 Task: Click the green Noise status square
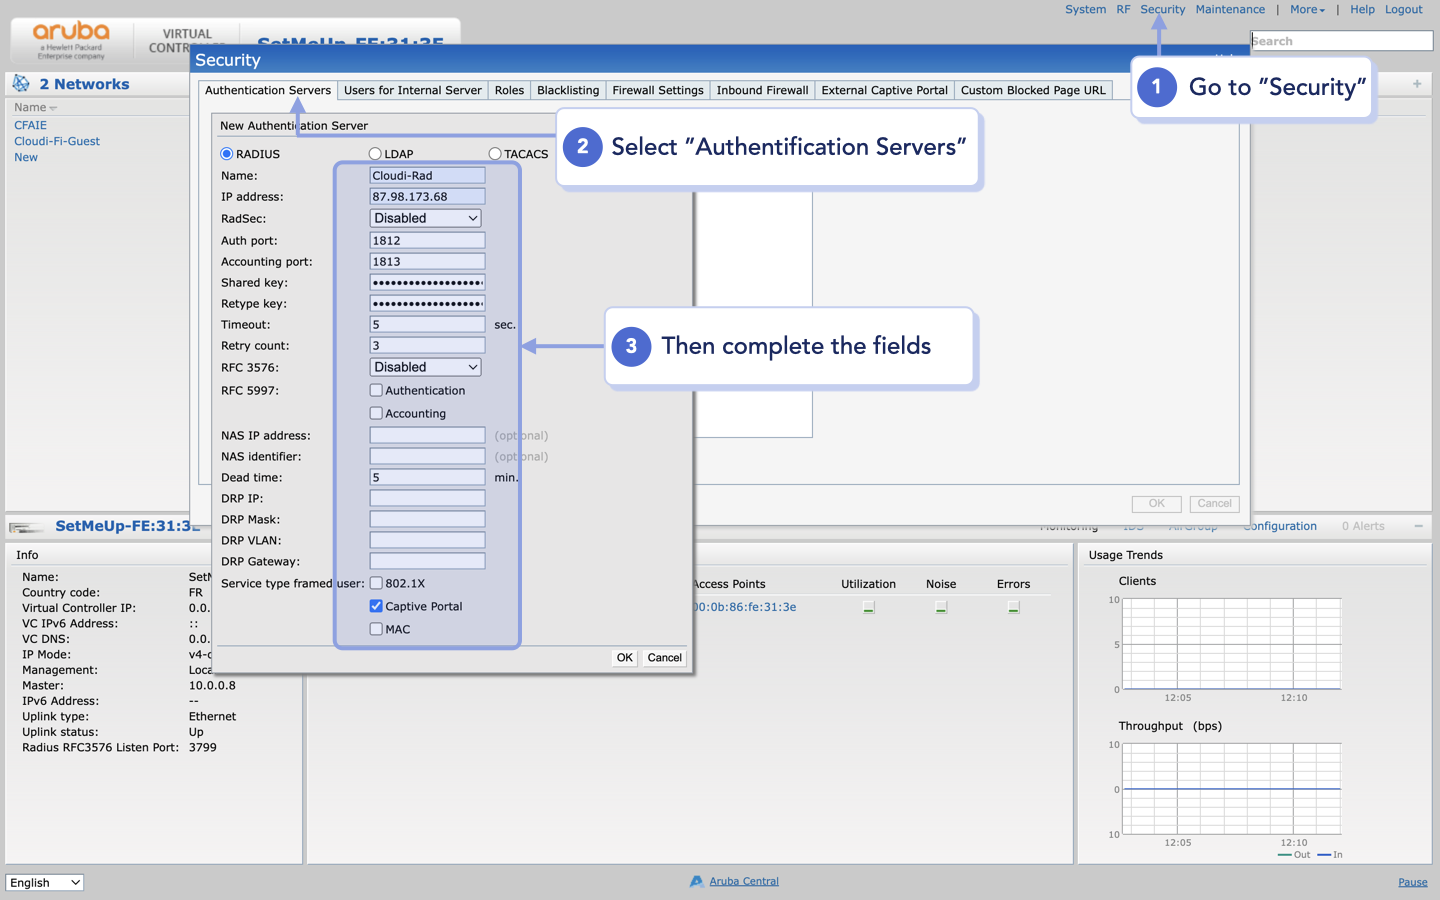pos(940,606)
